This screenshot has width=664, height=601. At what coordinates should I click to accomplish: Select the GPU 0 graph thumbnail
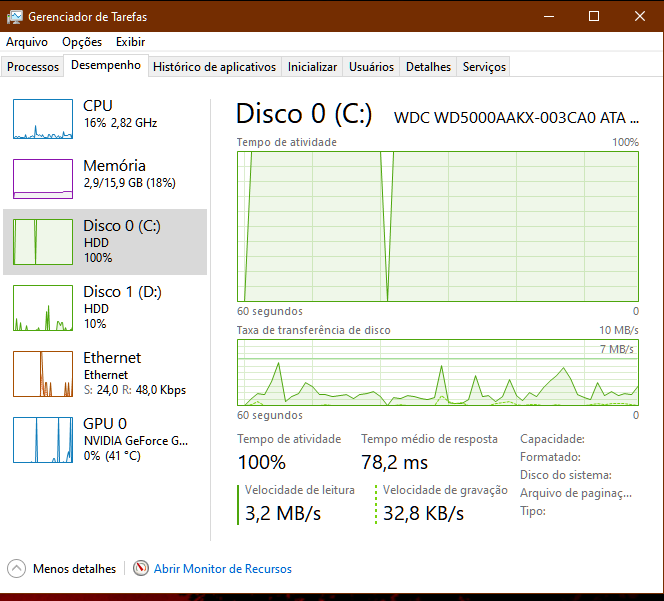pyautogui.click(x=43, y=440)
